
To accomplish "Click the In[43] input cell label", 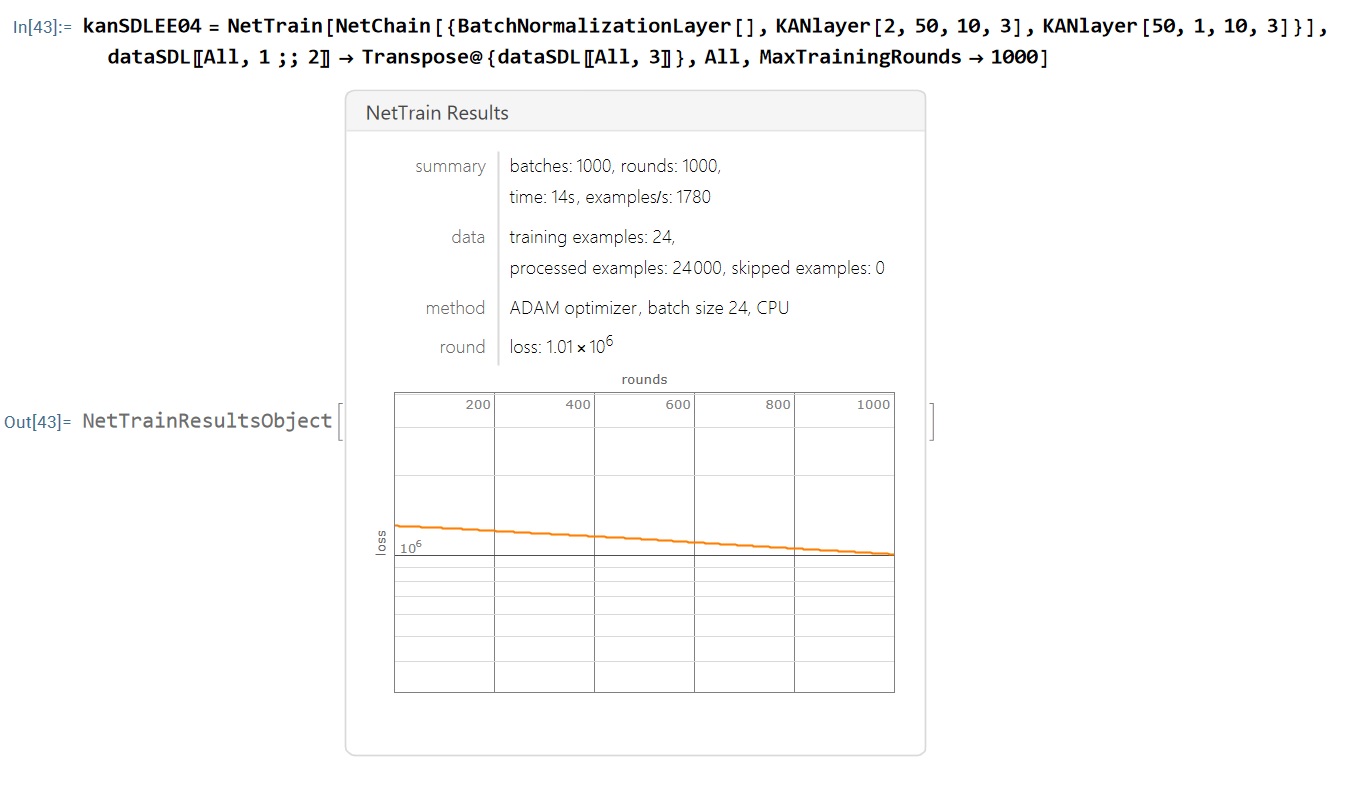I will 42,27.
